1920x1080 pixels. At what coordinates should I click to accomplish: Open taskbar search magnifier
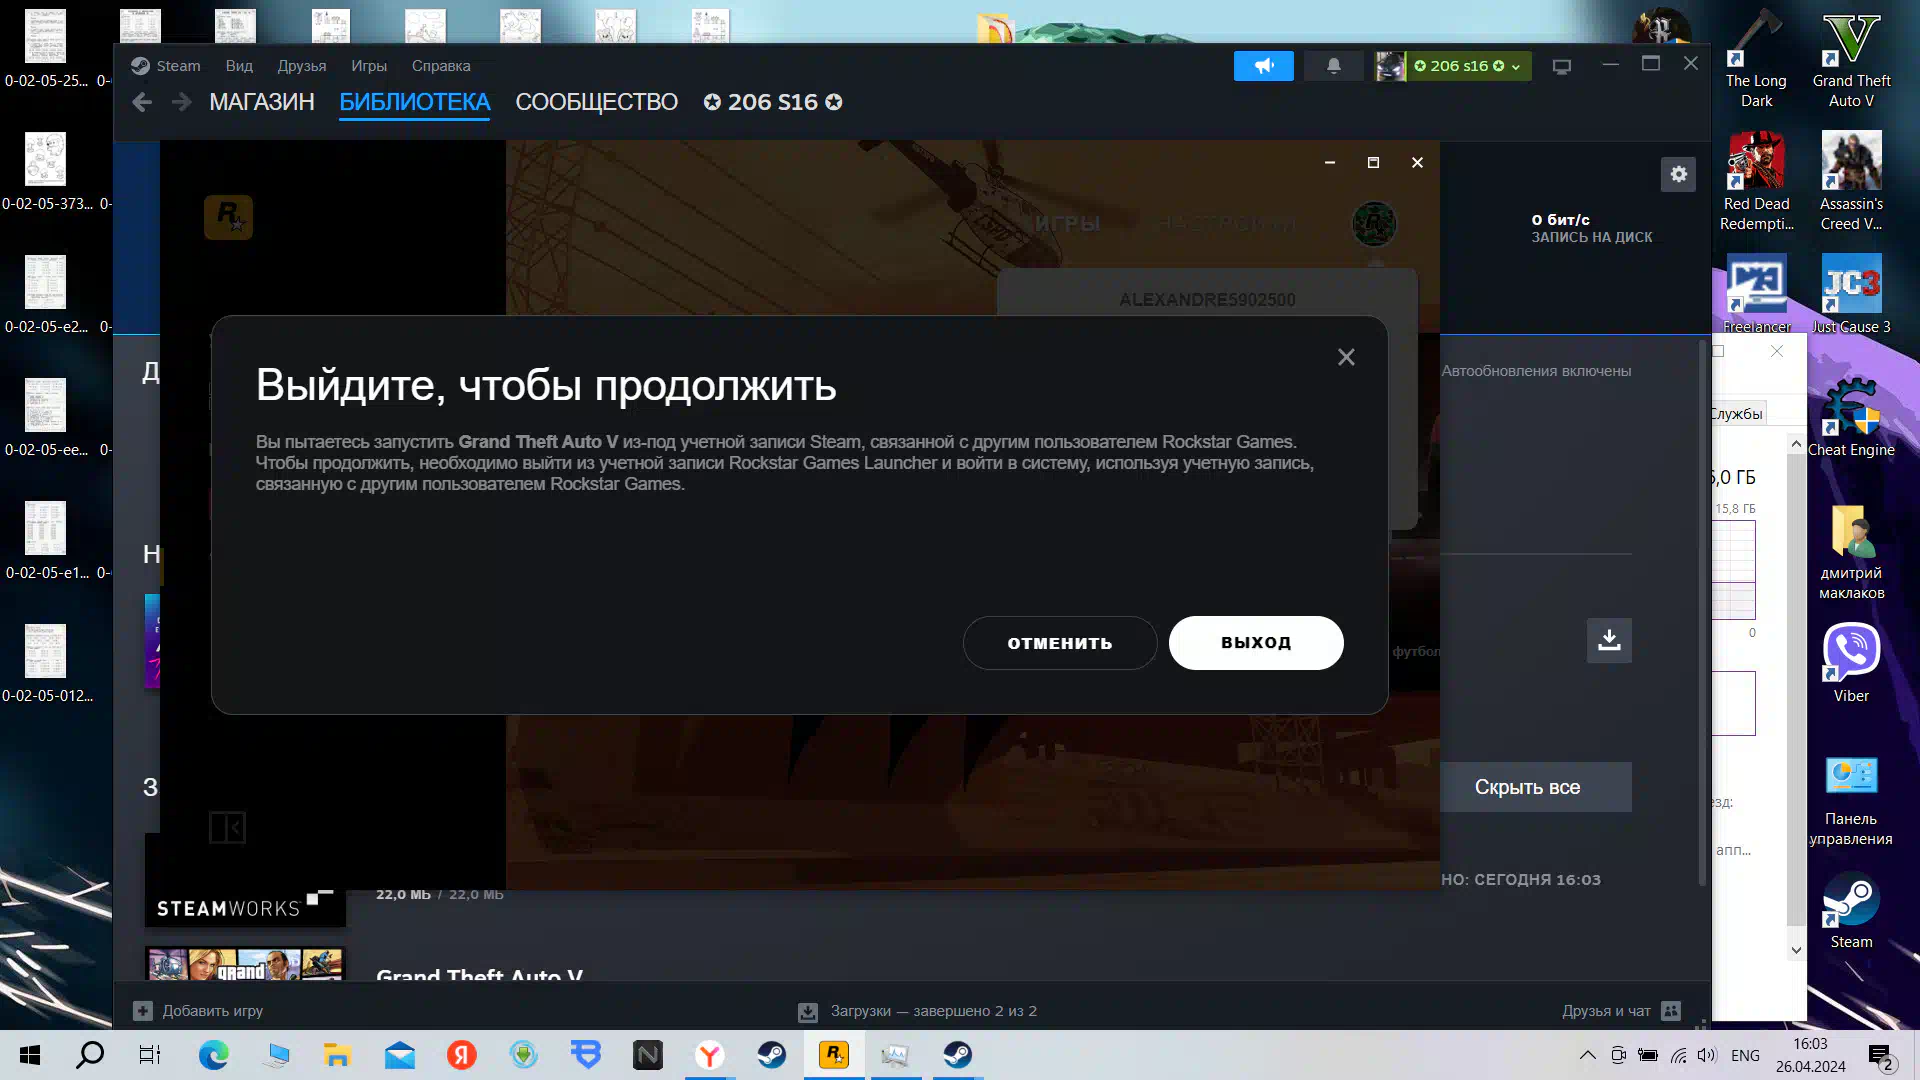[90, 1055]
